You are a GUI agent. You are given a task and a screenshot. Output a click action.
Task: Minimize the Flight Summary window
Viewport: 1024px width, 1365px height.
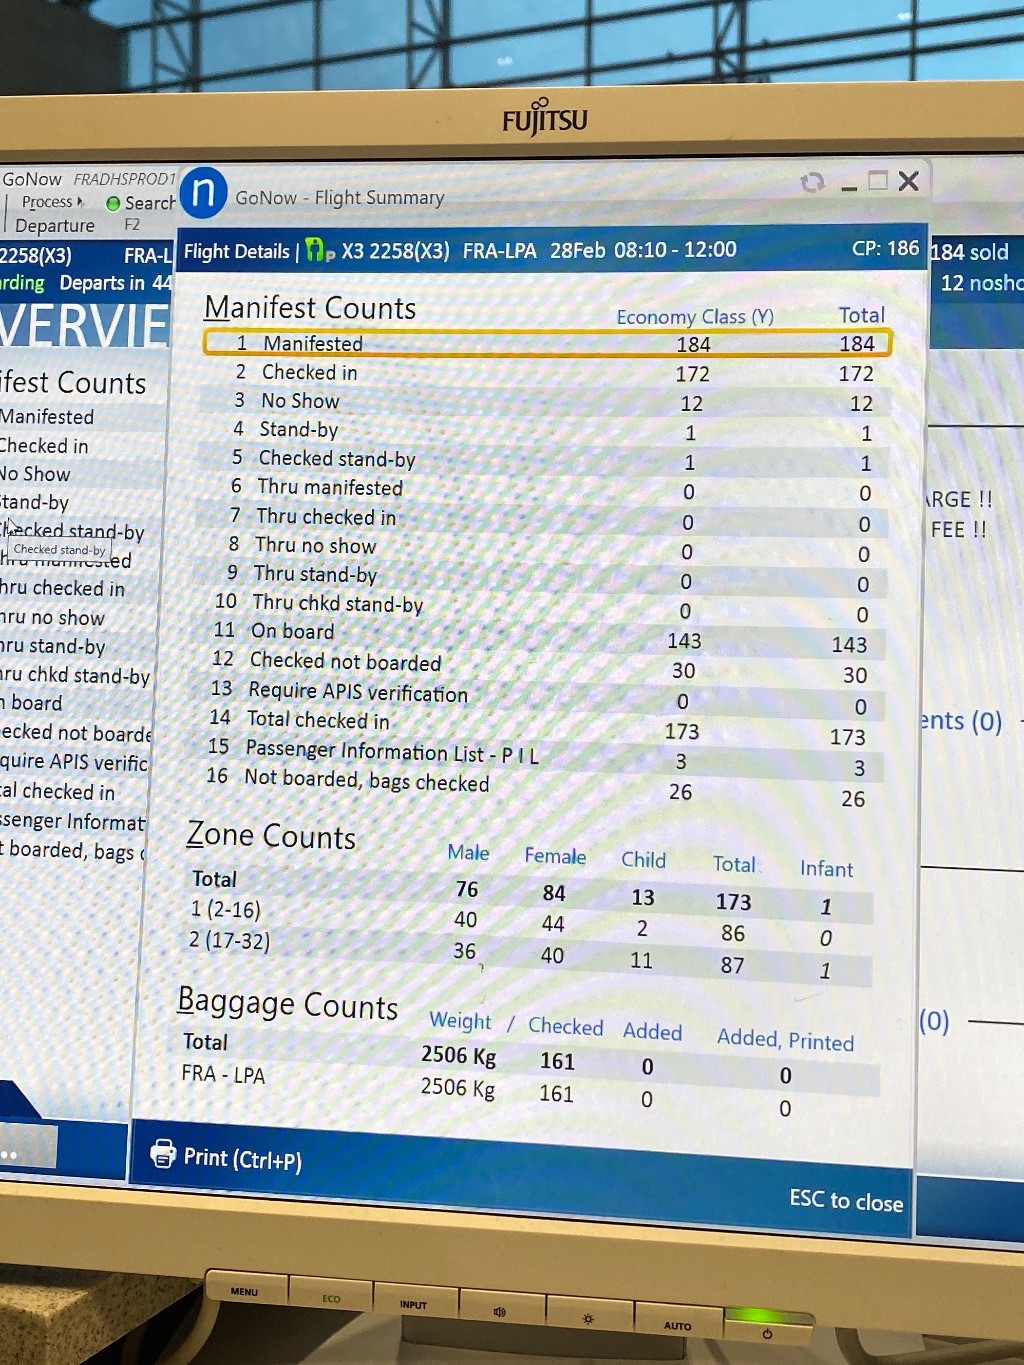[x=849, y=184]
